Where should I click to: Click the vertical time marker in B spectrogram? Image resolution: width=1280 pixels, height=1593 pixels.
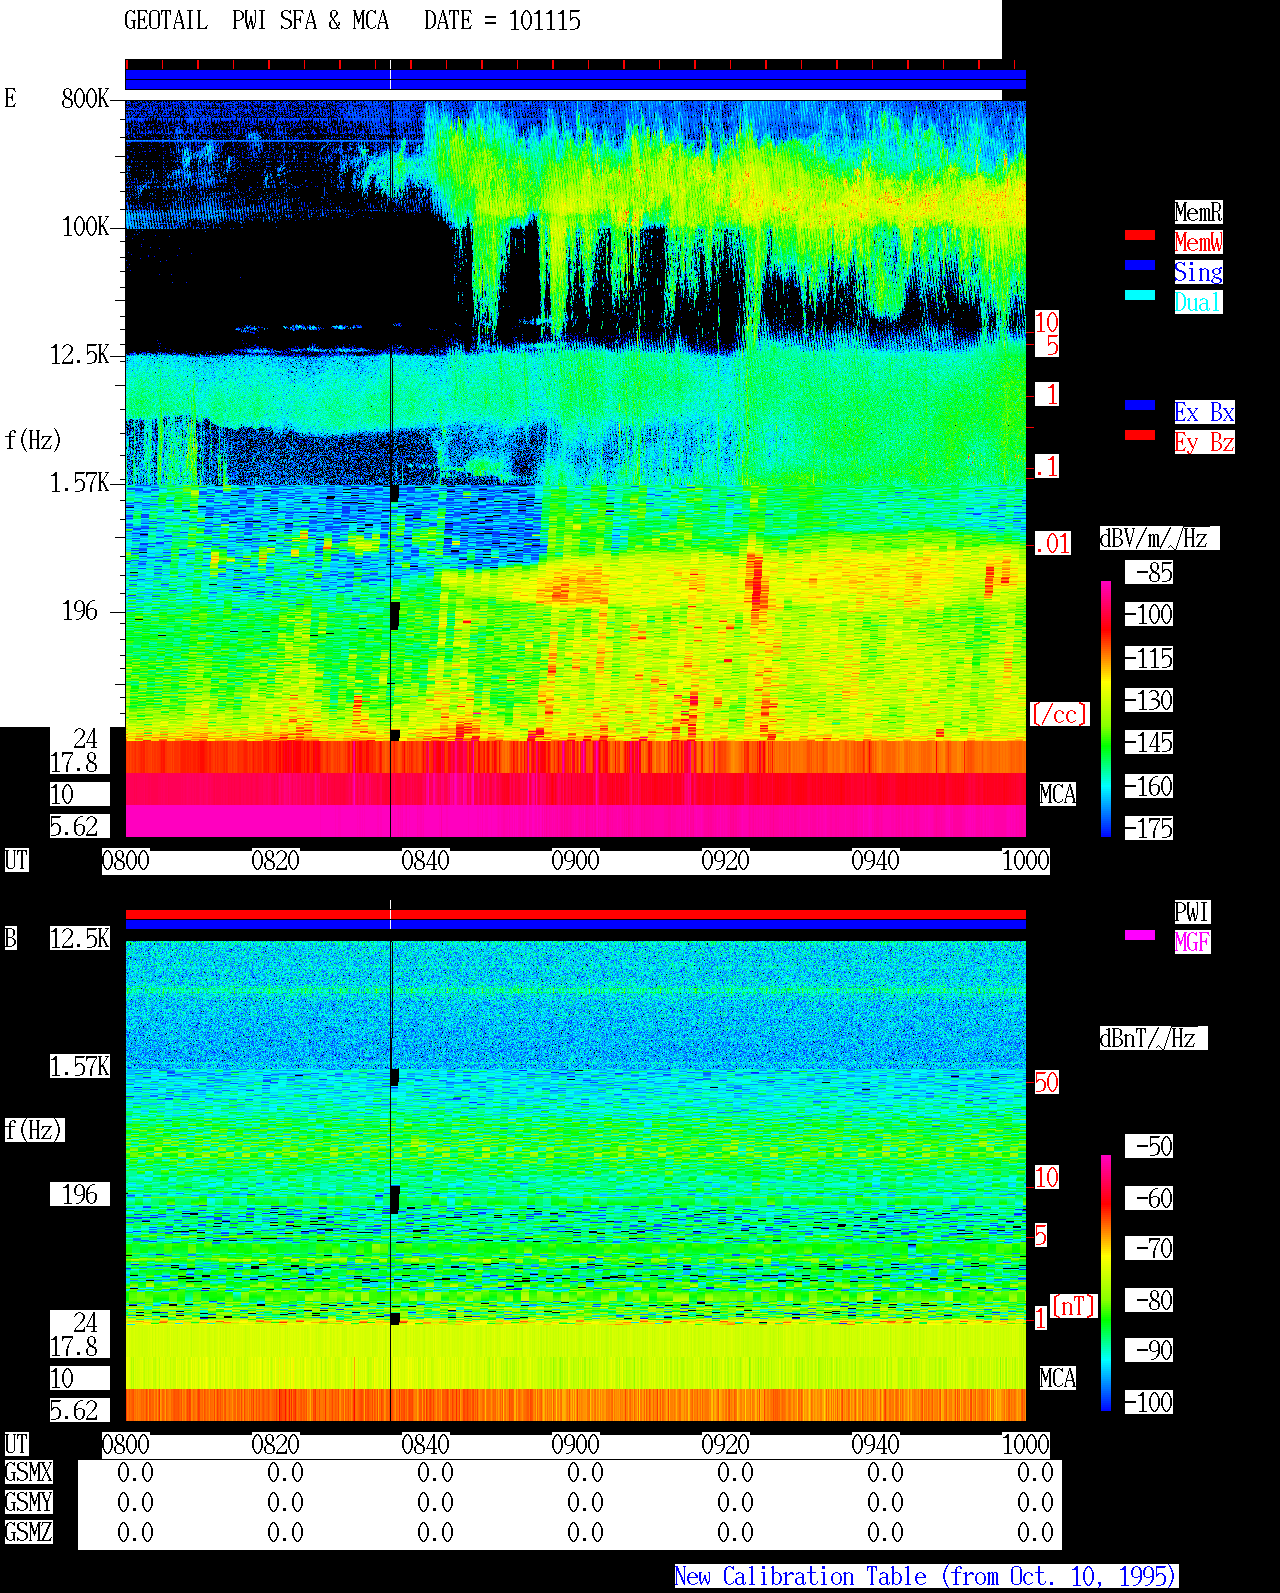pos(390,1180)
